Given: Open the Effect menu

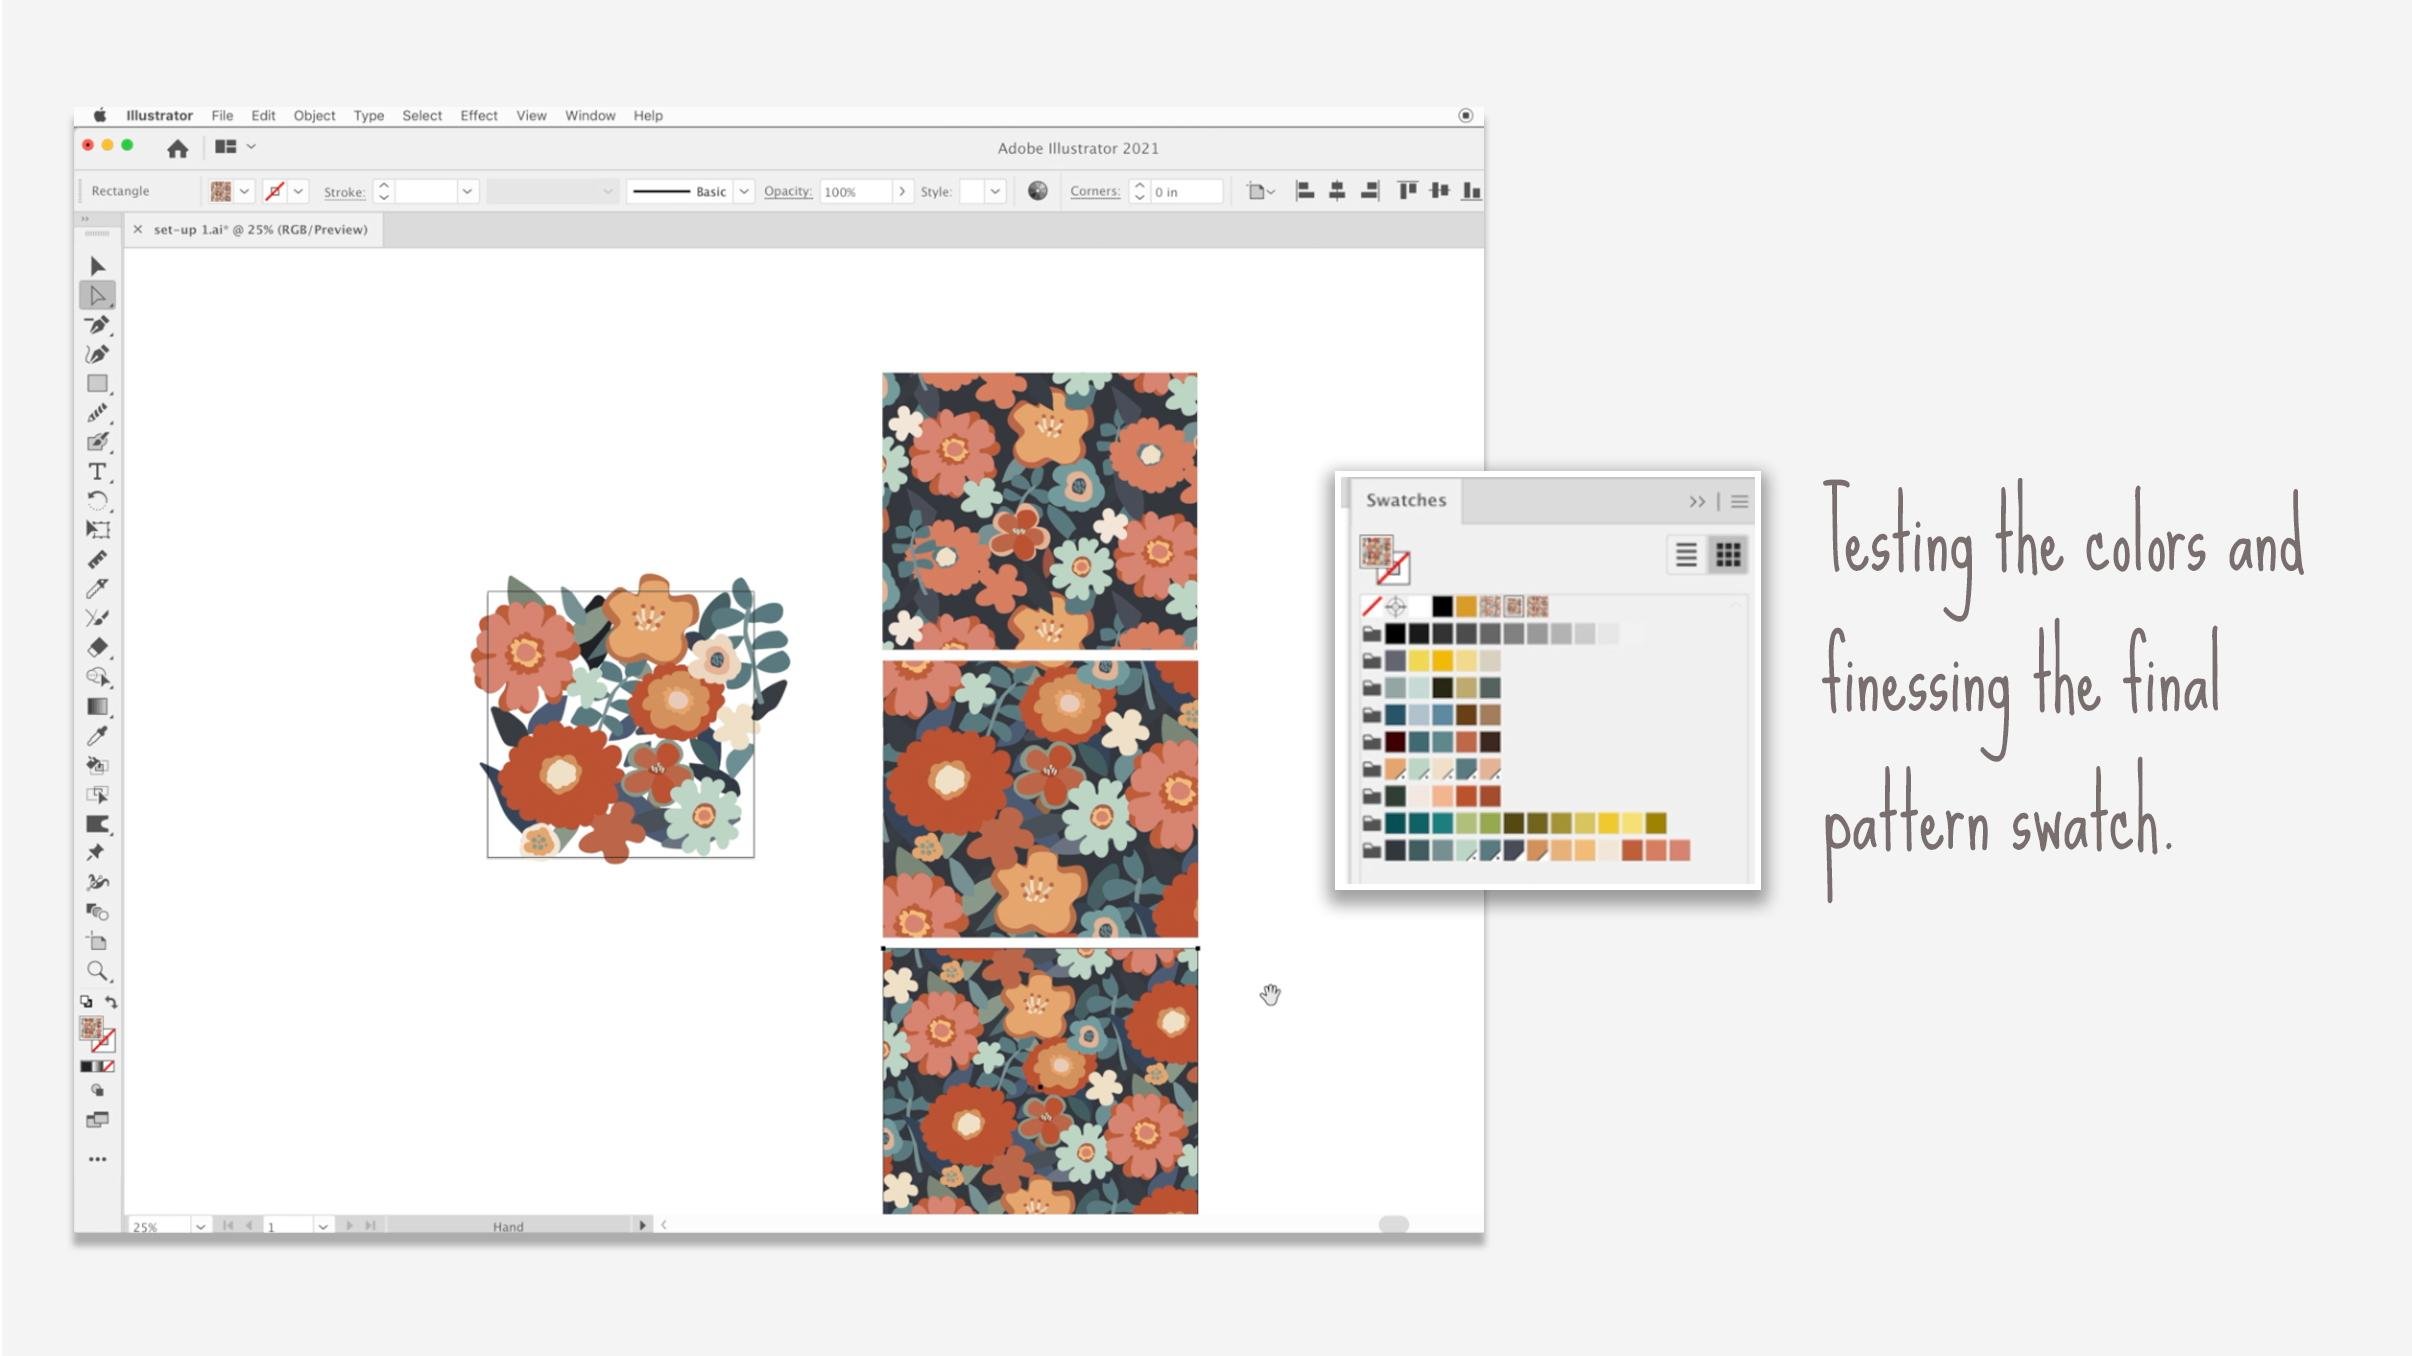Looking at the screenshot, I should pos(478,116).
